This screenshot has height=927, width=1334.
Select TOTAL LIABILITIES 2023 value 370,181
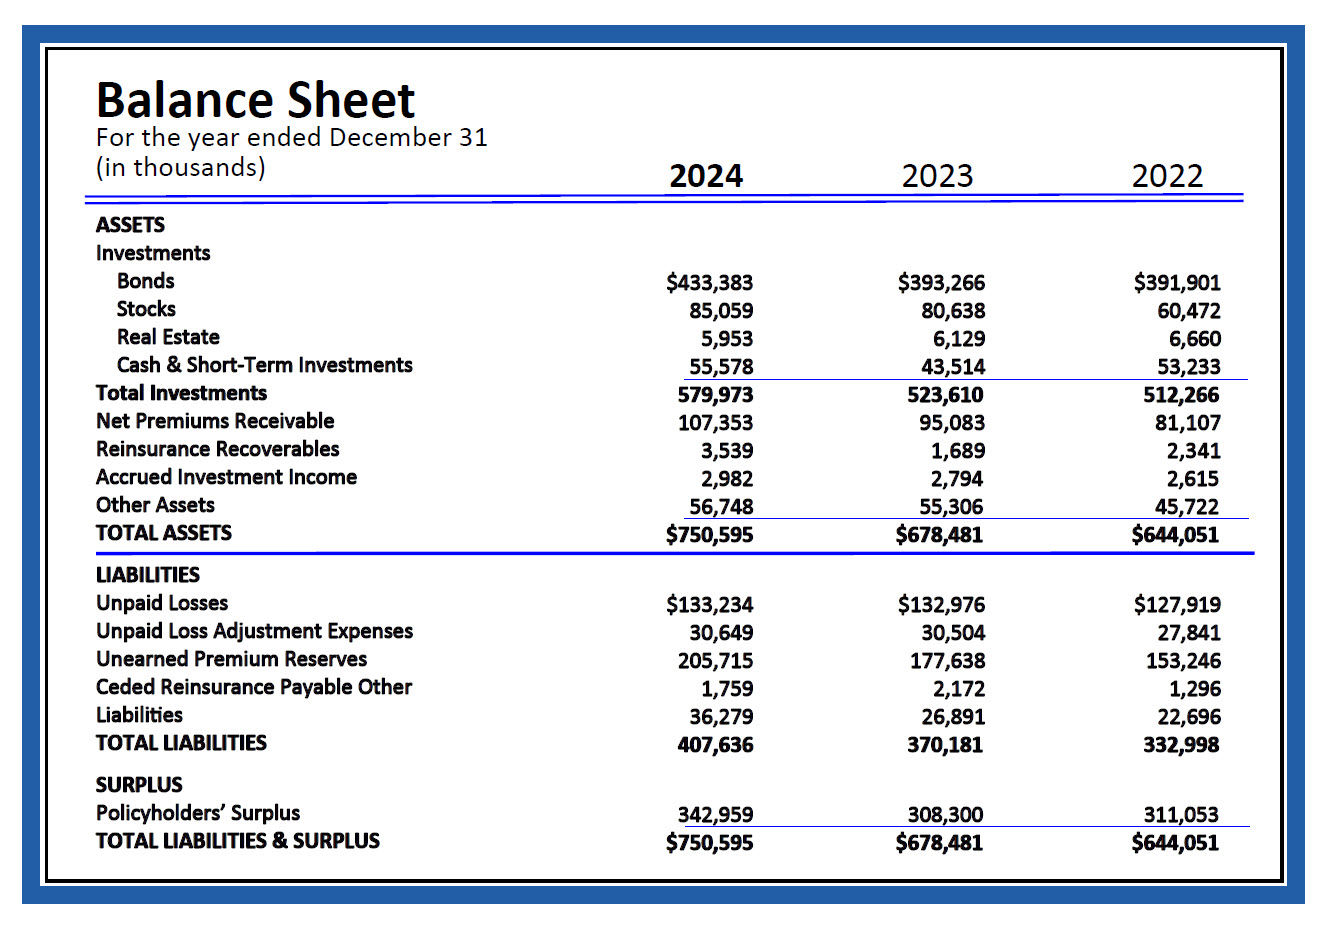pyautogui.click(x=946, y=745)
